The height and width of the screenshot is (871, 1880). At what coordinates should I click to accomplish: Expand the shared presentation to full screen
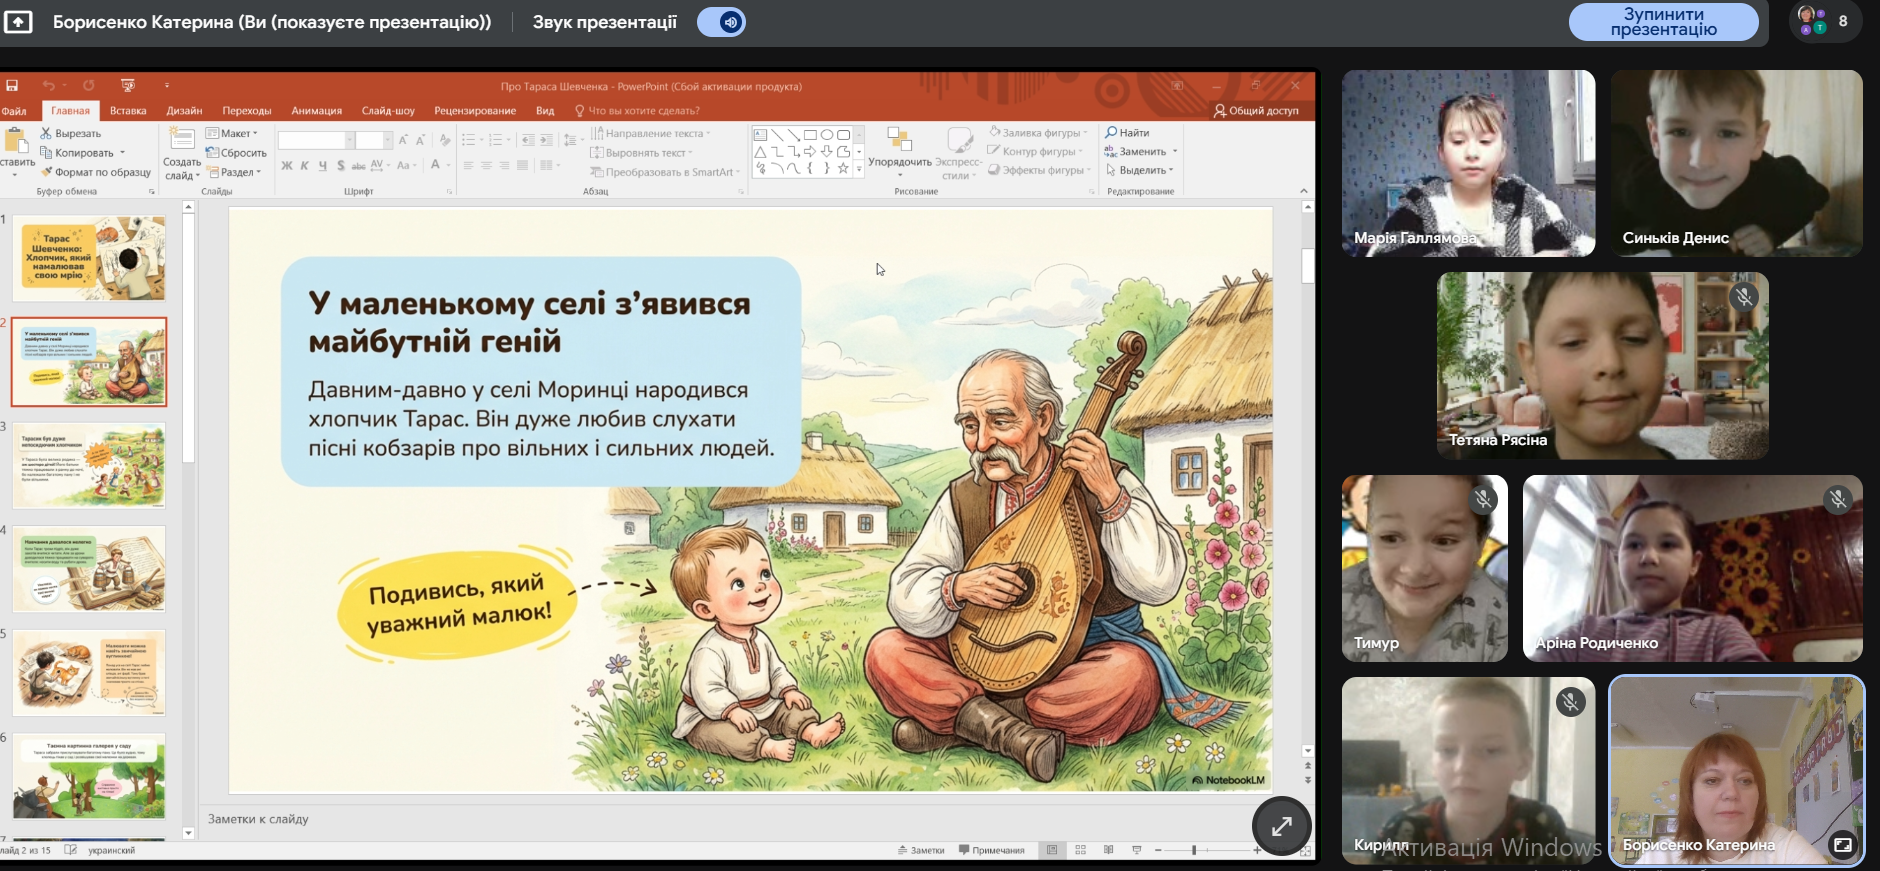1281,826
